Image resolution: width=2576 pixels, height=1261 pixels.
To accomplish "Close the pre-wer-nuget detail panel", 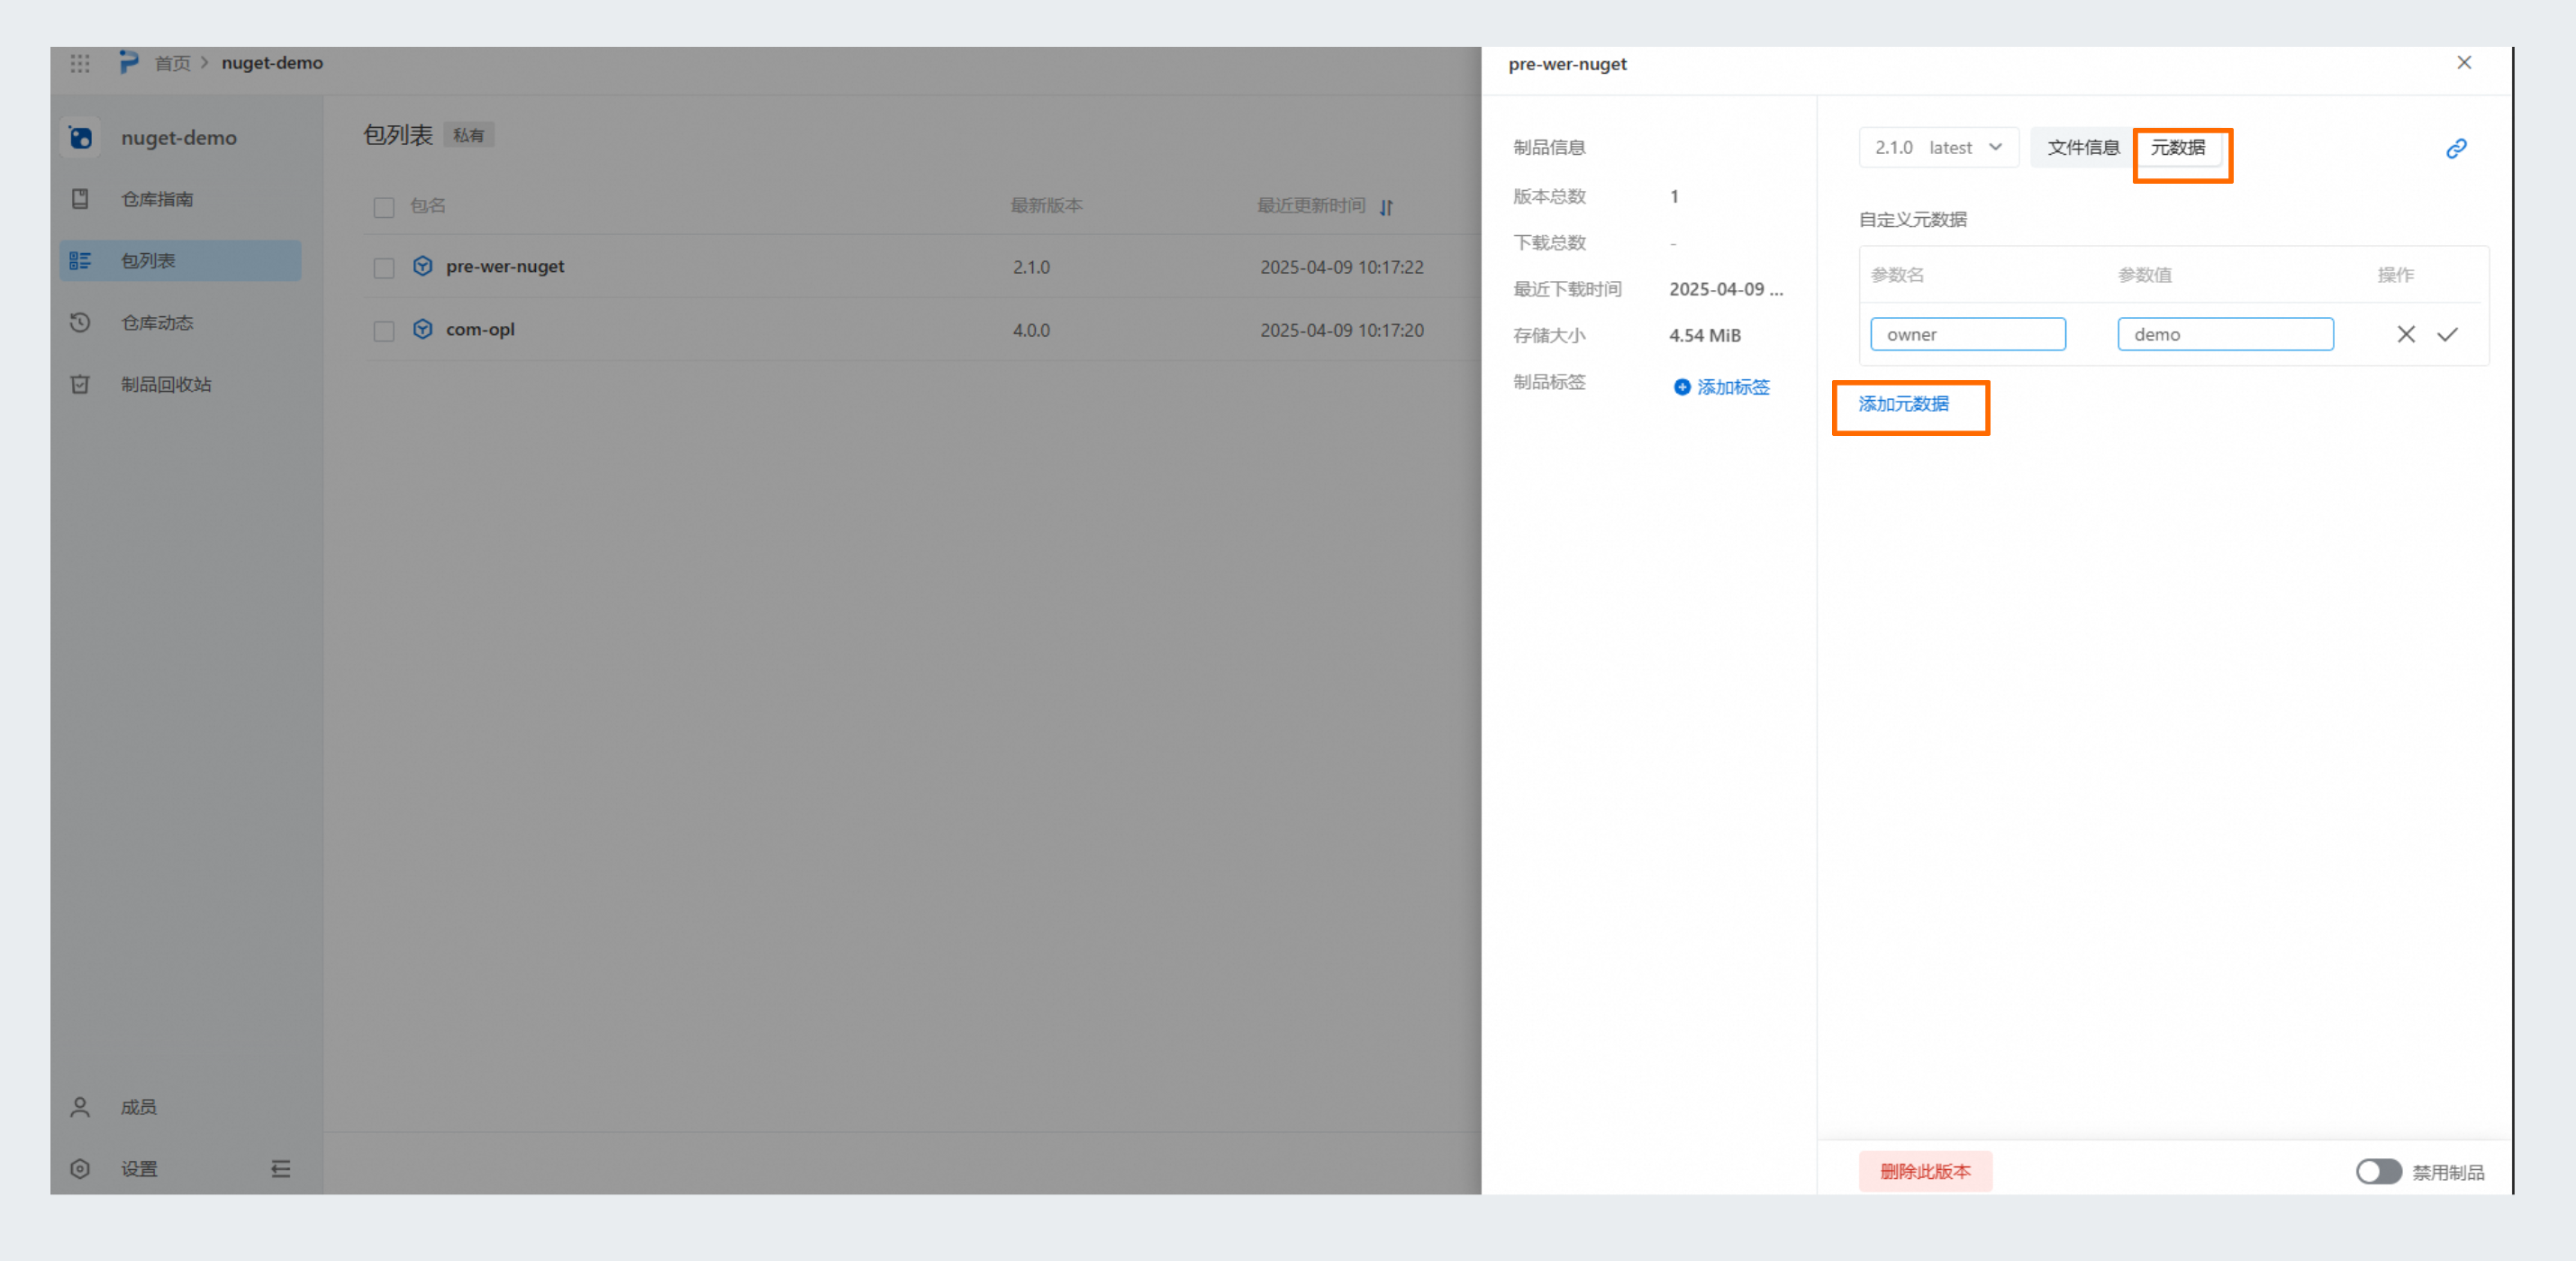I will pos(2463,63).
